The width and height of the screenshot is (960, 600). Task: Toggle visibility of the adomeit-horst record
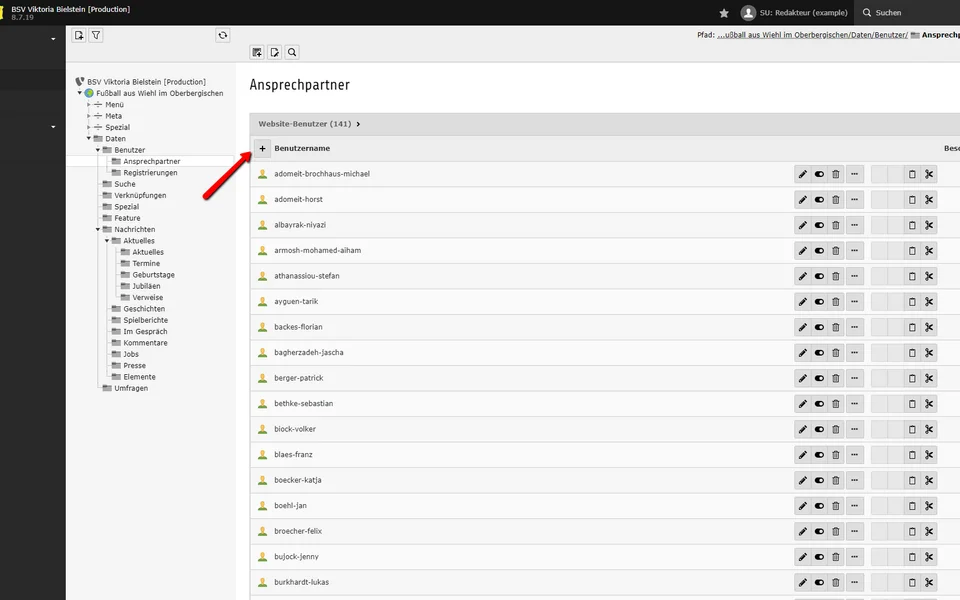click(x=819, y=200)
